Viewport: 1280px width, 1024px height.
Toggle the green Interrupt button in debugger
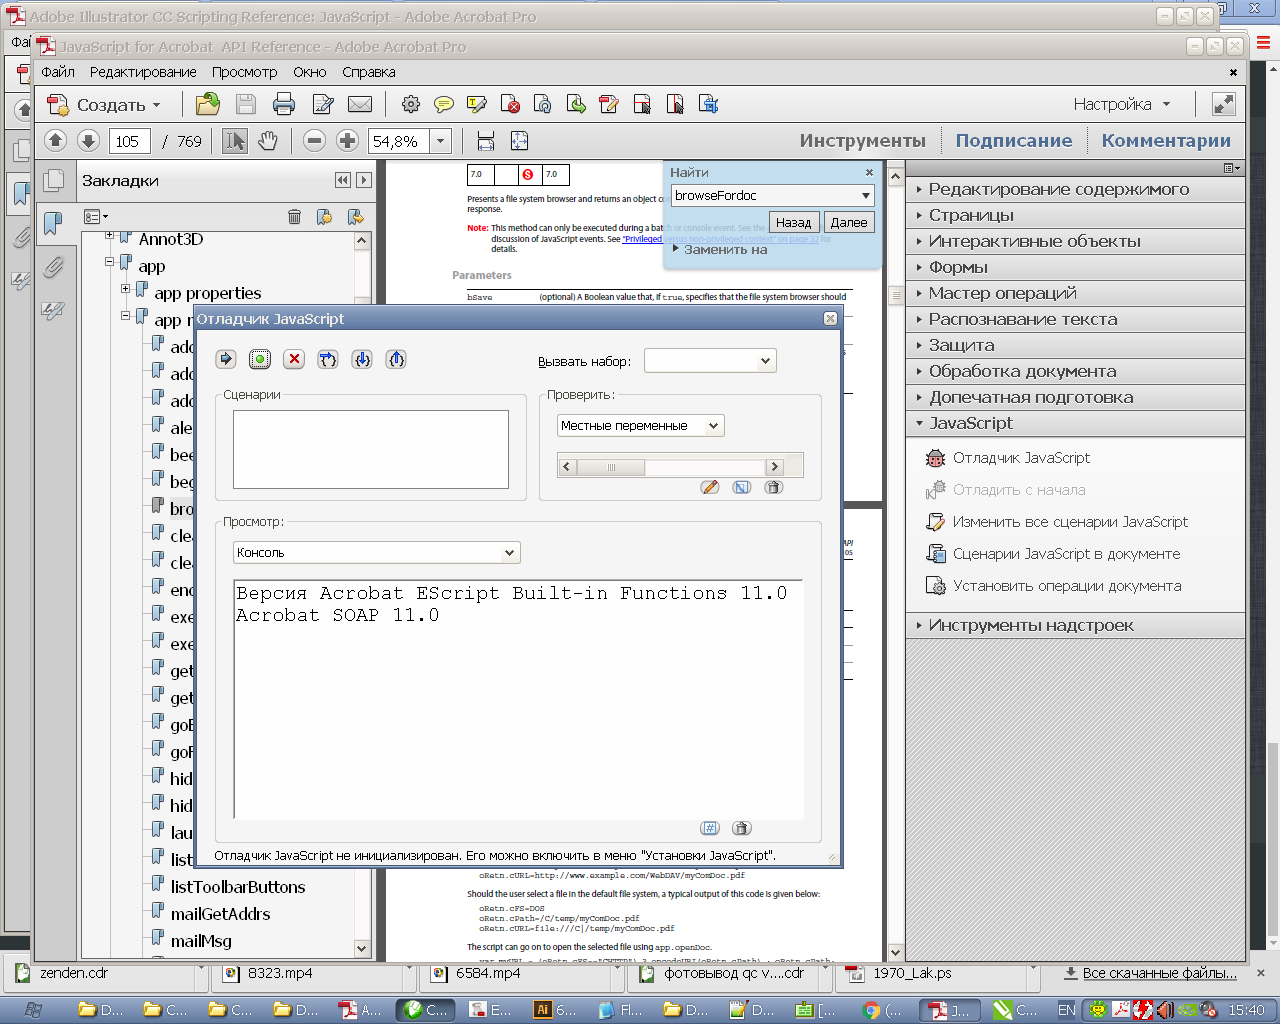coord(260,359)
